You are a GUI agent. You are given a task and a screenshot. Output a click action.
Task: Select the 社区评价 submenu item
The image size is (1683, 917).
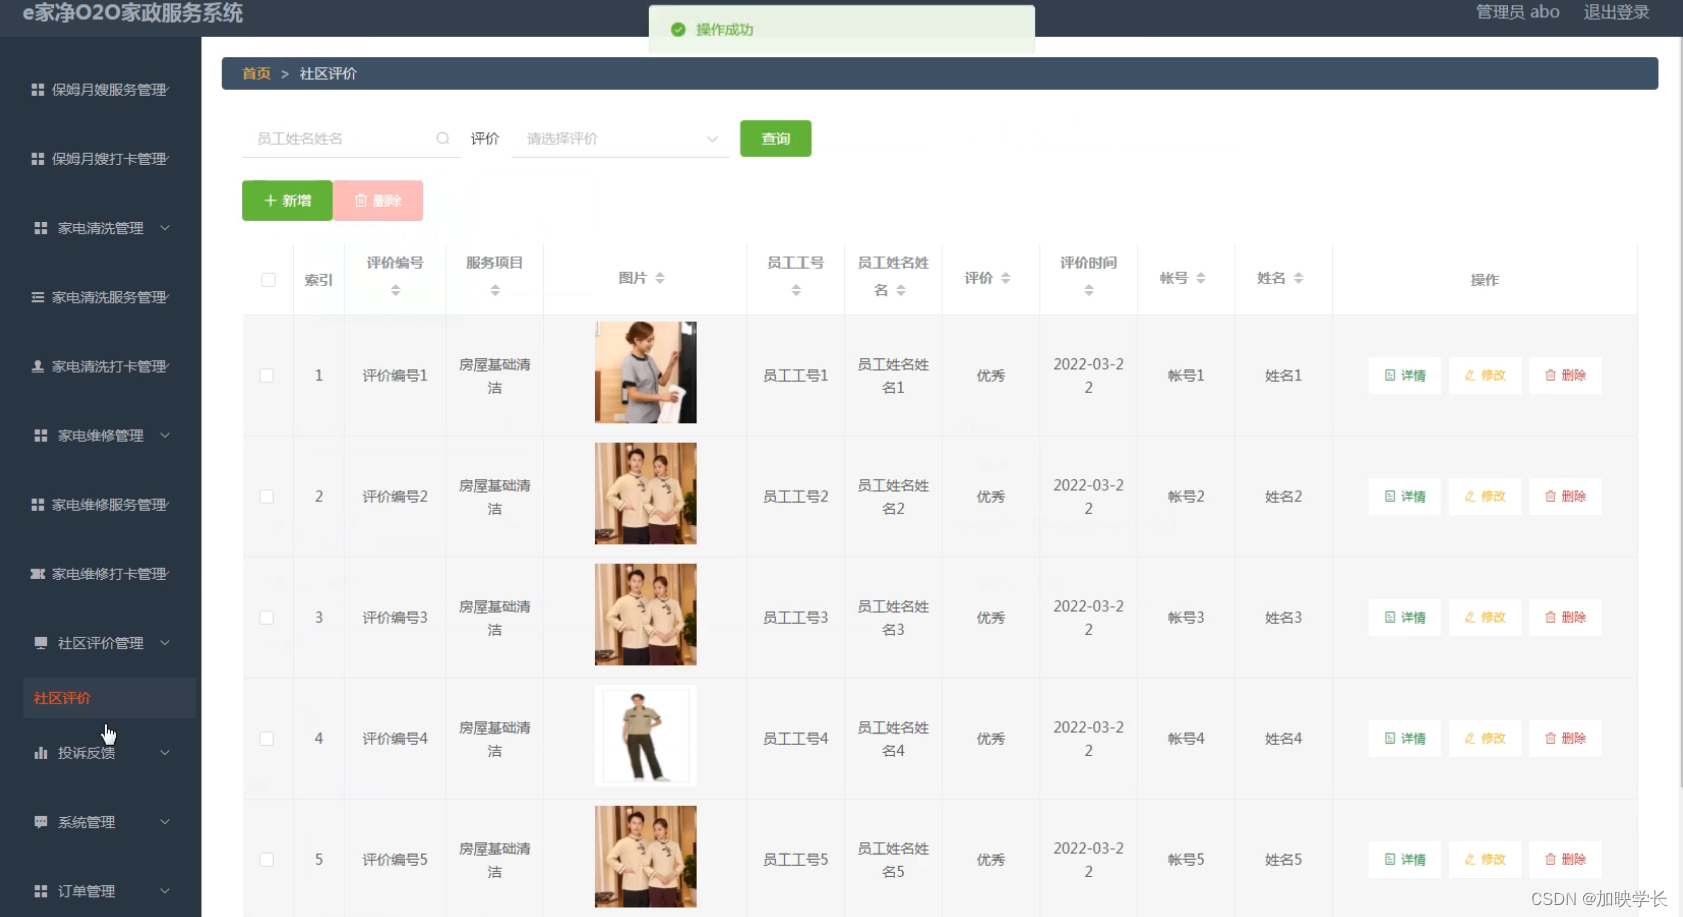pos(64,697)
